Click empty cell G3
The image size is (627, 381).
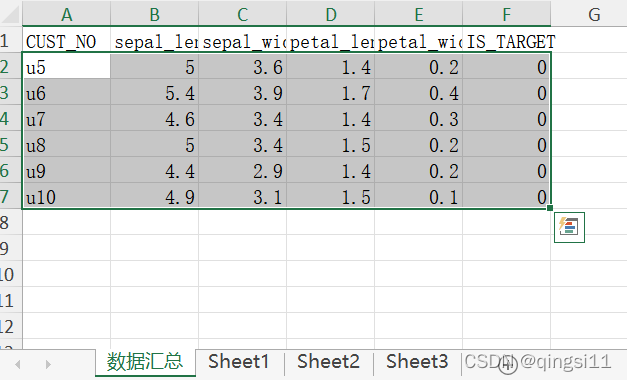pos(589,92)
